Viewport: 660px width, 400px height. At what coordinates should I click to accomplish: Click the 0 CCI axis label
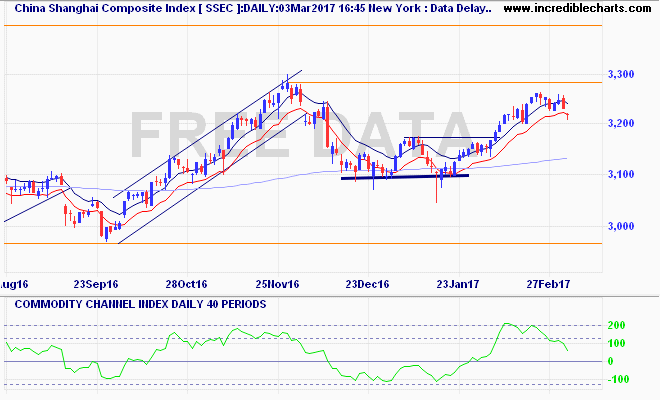coord(610,361)
